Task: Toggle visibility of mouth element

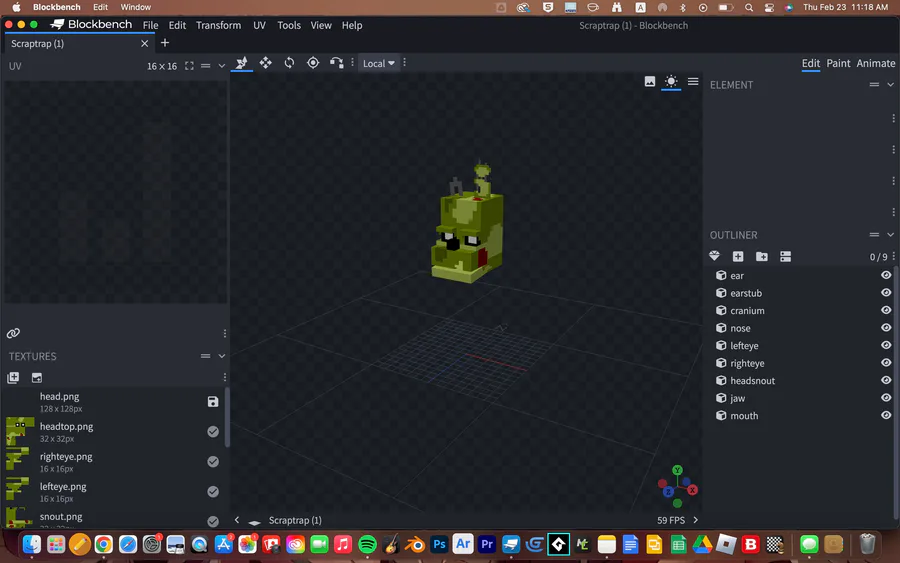Action: [886, 415]
